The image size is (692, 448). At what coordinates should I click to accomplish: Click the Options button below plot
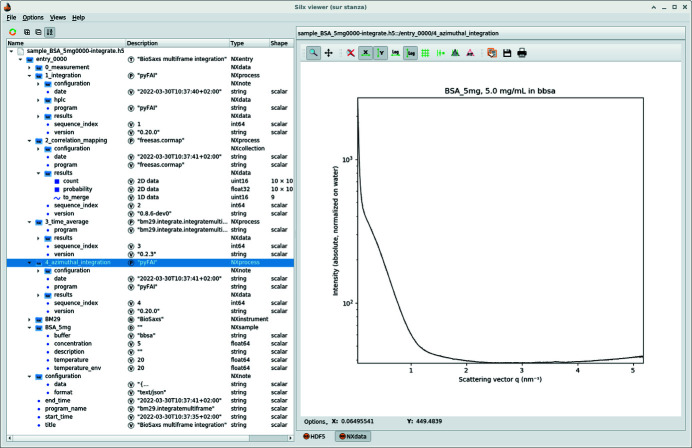pyautogui.click(x=318, y=421)
